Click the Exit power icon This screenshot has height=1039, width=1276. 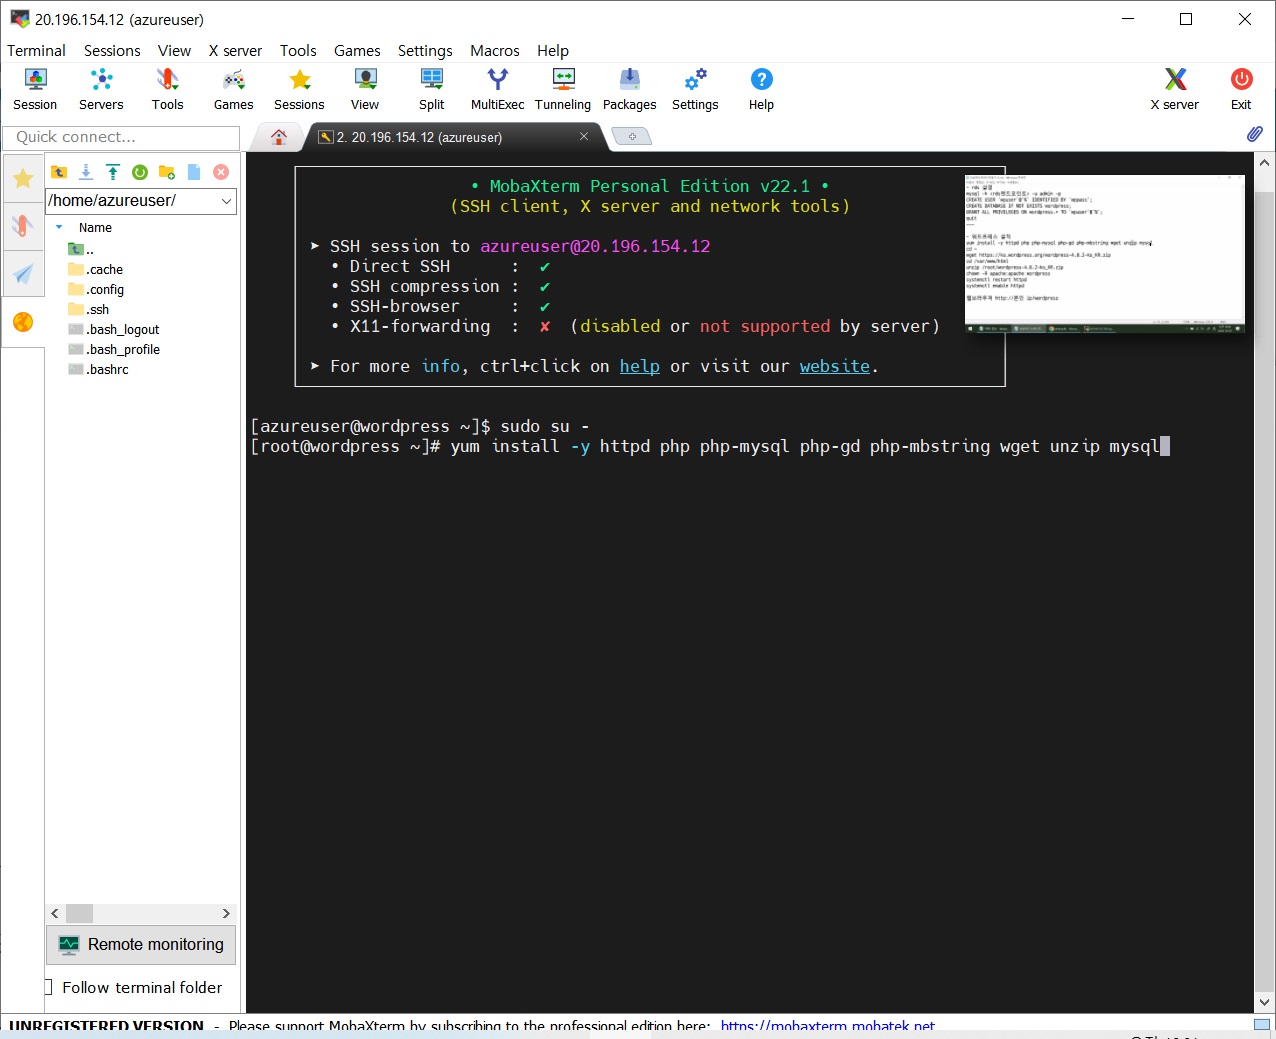(x=1241, y=89)
